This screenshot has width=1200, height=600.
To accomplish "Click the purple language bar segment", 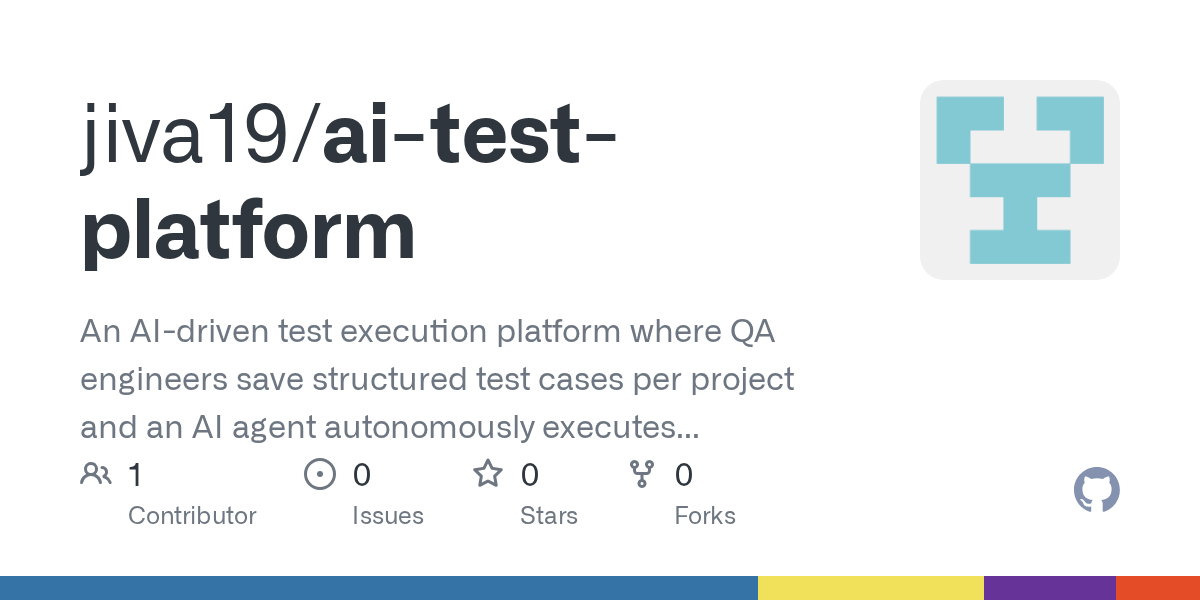I will 1050,588.
